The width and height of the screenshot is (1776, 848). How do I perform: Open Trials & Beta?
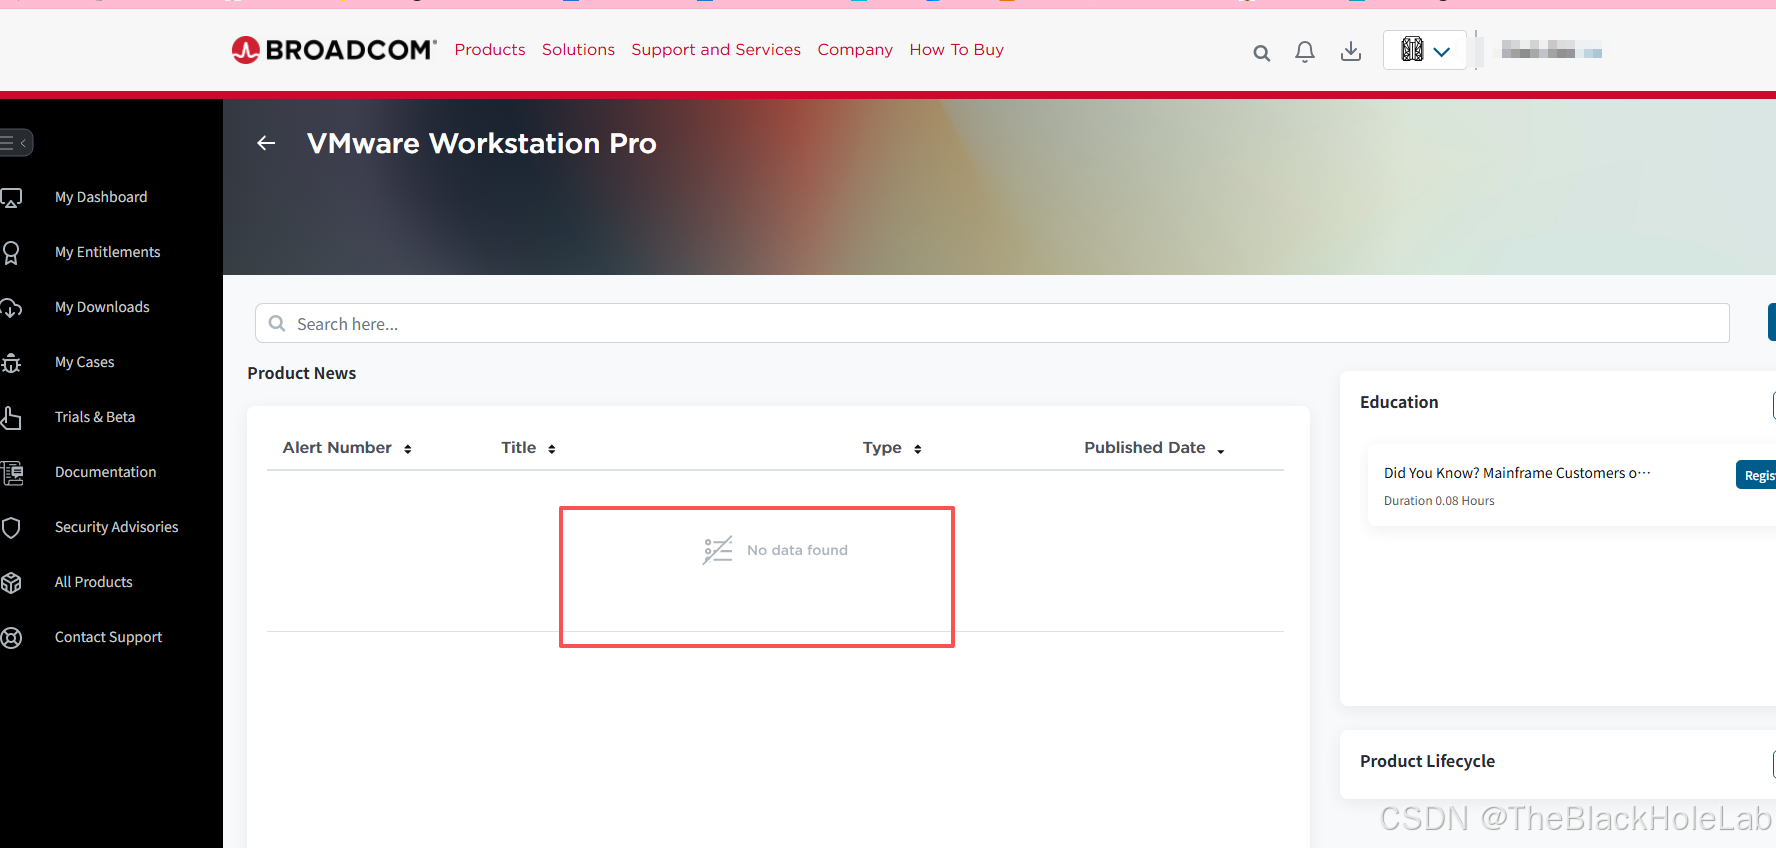(x=95, y=417)
